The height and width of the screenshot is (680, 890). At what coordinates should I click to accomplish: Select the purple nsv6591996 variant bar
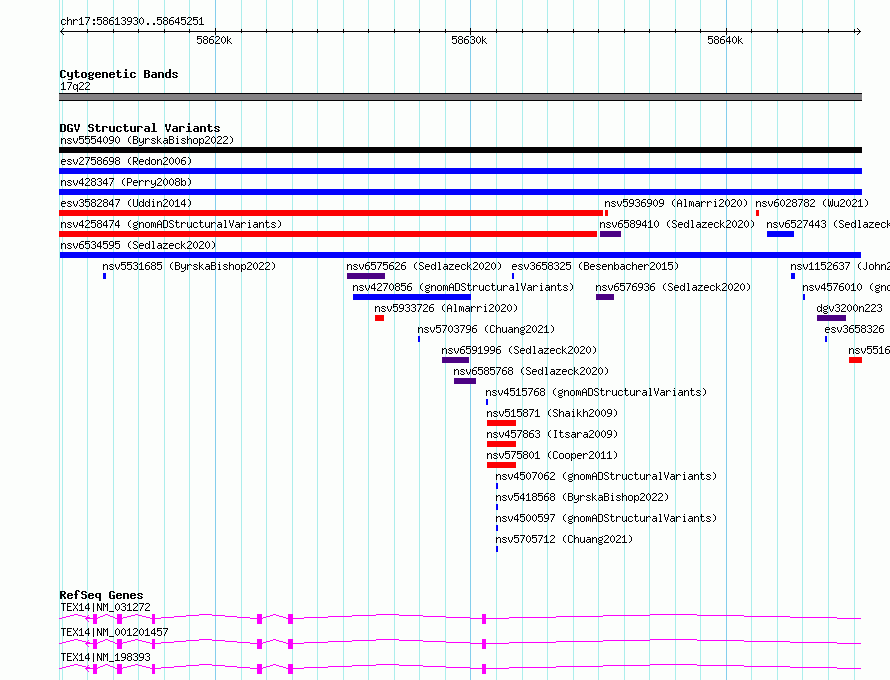pos(455,360)
